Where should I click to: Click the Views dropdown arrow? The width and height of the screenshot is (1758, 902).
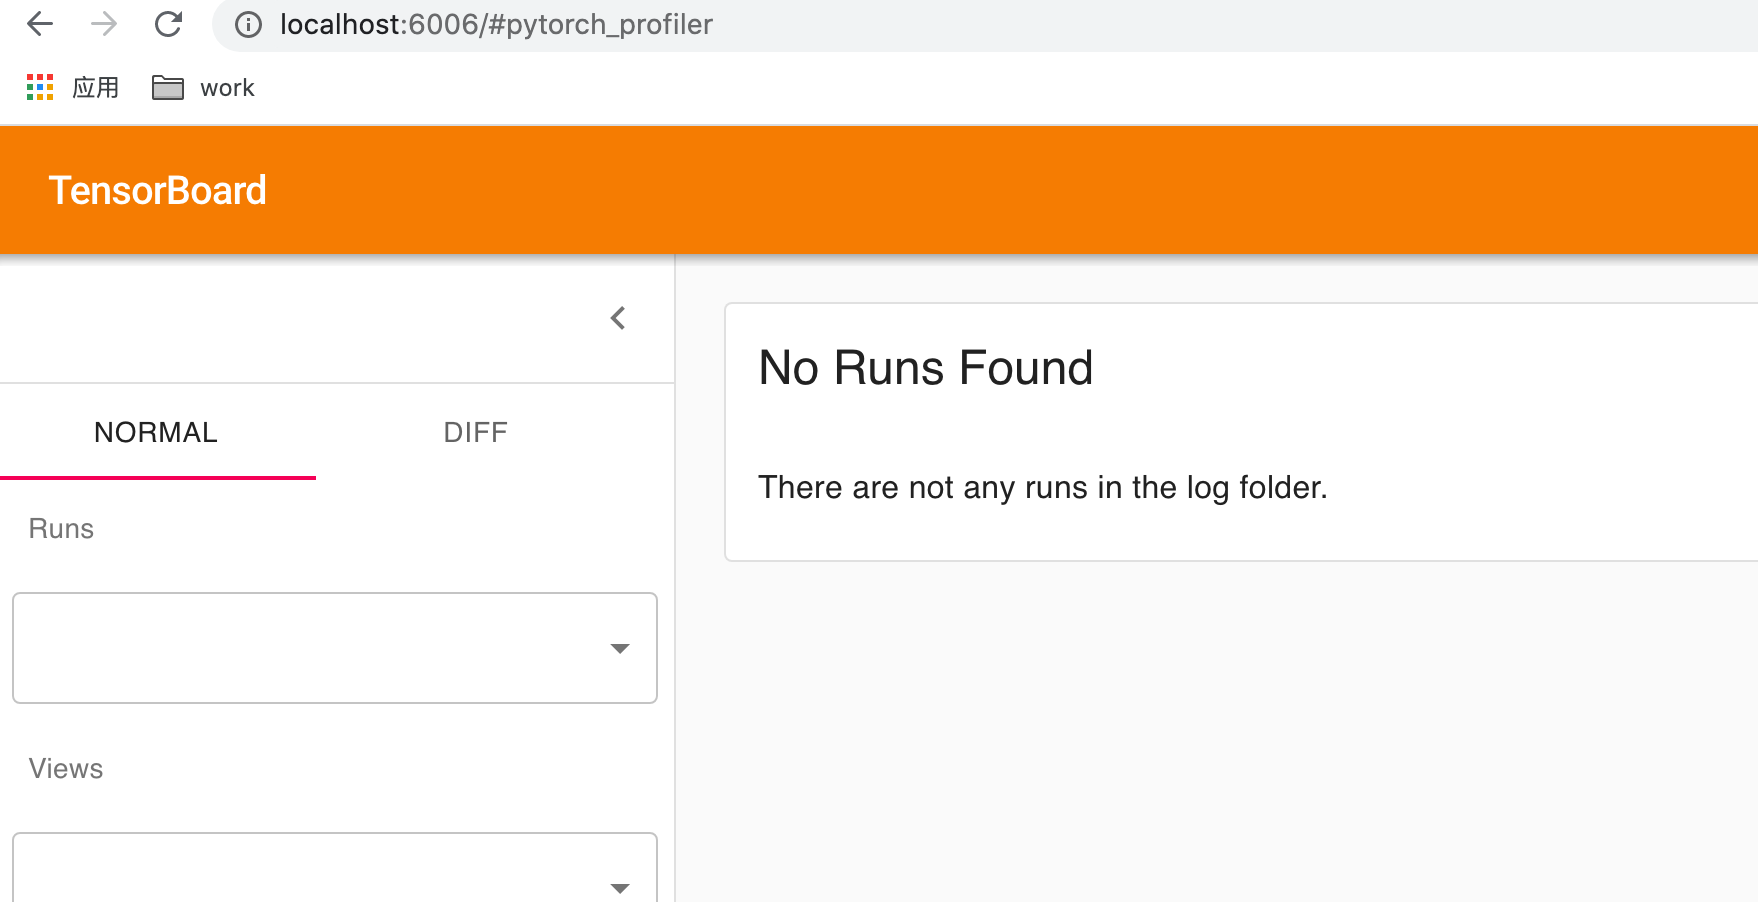pos(621,887)
